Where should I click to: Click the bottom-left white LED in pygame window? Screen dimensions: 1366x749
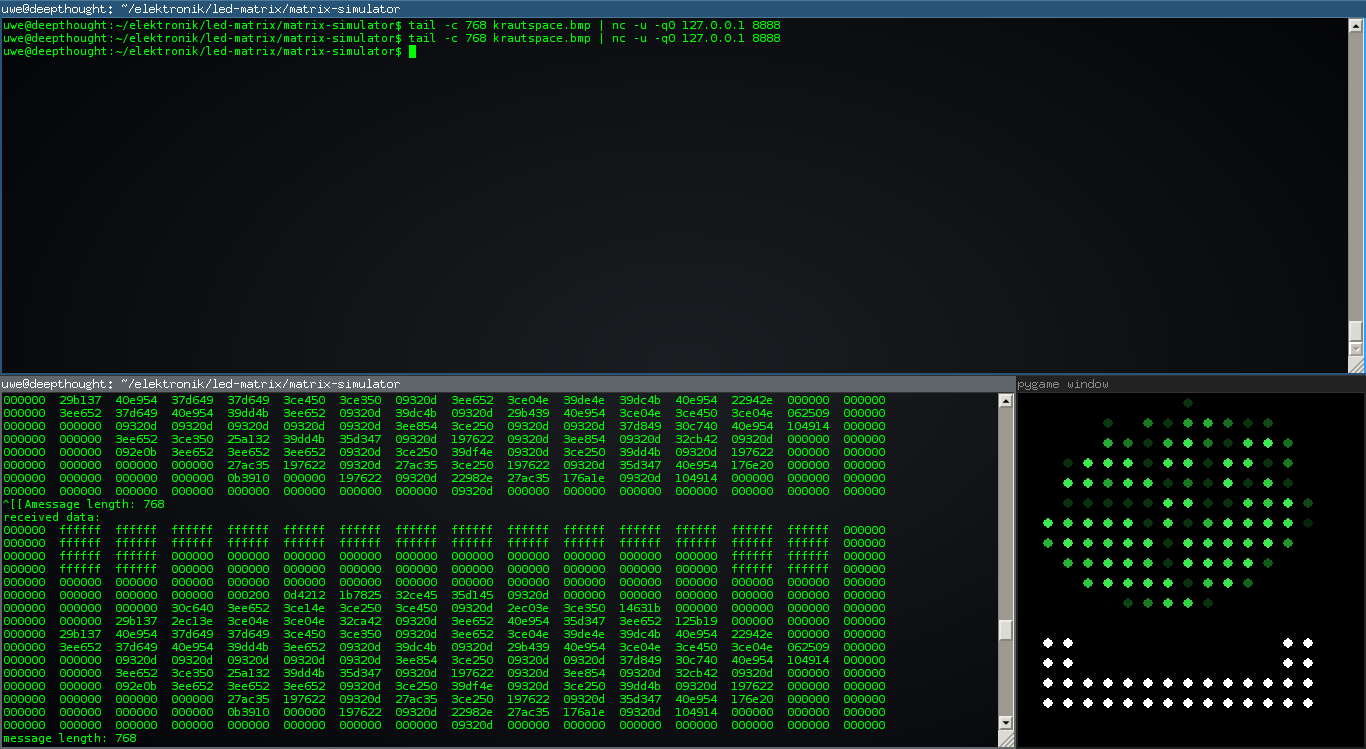pyautogui.click(x=1048, y=703)
